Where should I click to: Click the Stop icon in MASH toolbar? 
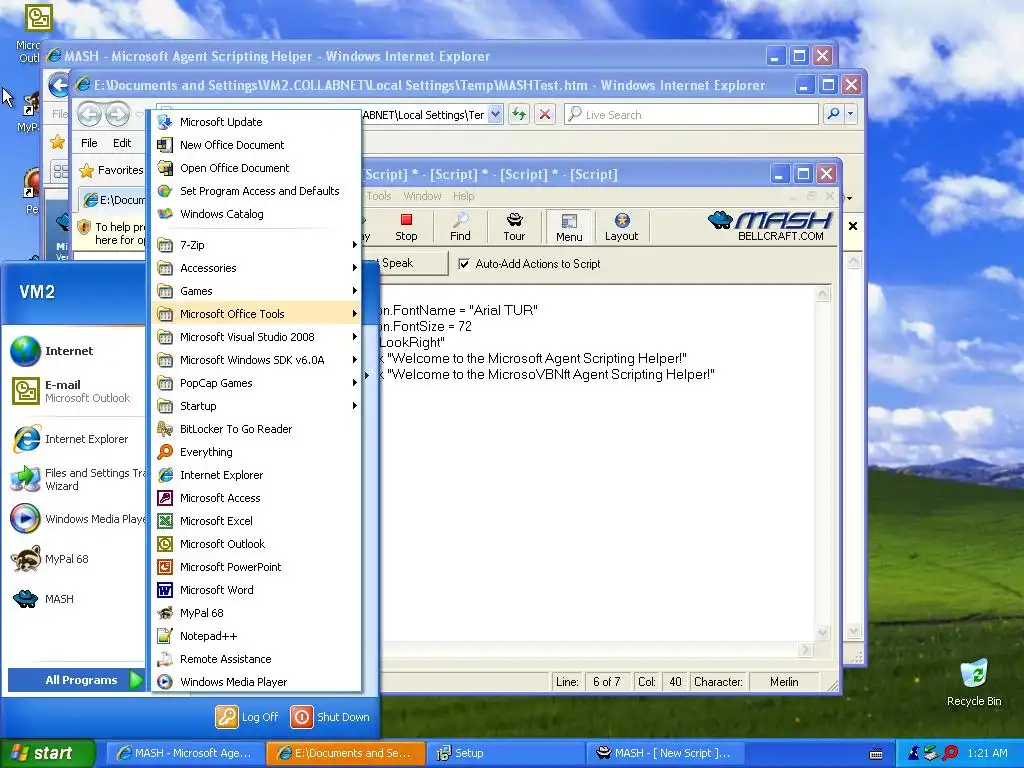tap(406, 227)
